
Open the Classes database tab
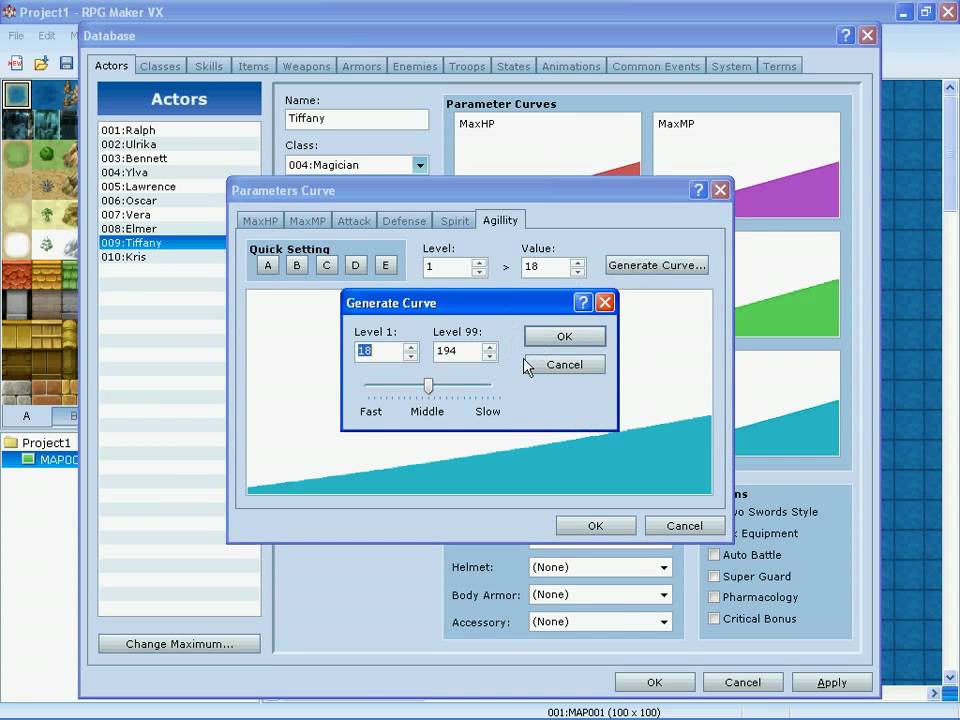point(160,66)
